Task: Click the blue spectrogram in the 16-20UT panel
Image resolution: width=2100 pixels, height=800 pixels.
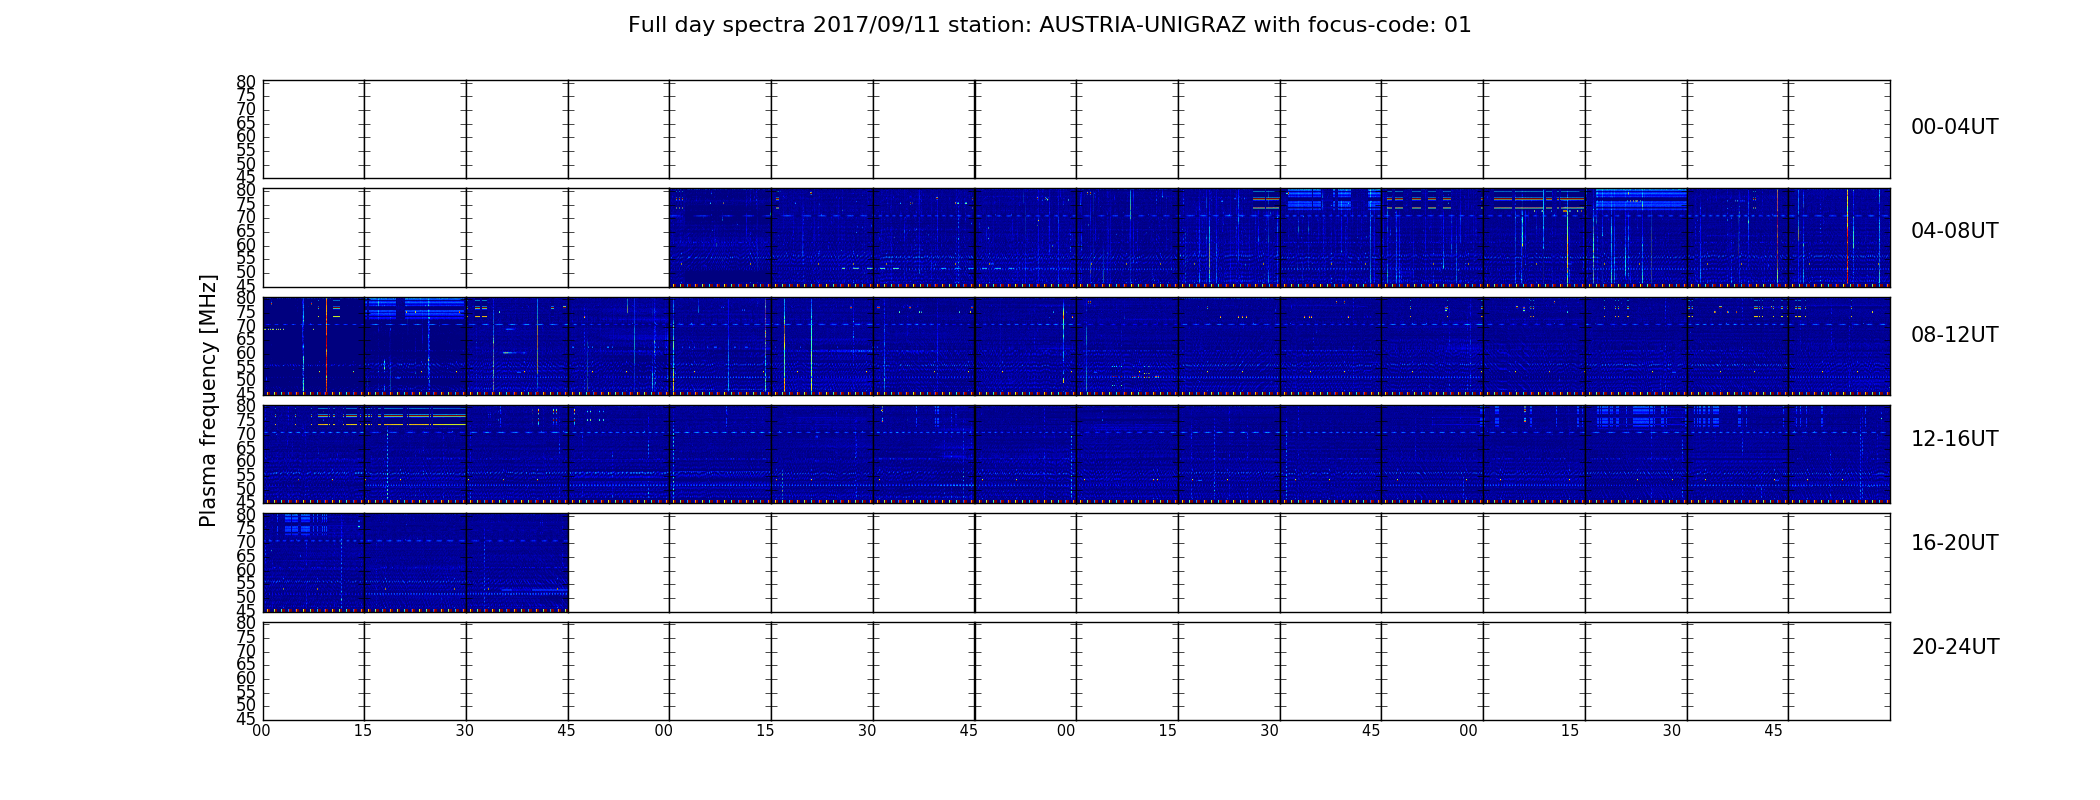Action: [x=415, y=562]
